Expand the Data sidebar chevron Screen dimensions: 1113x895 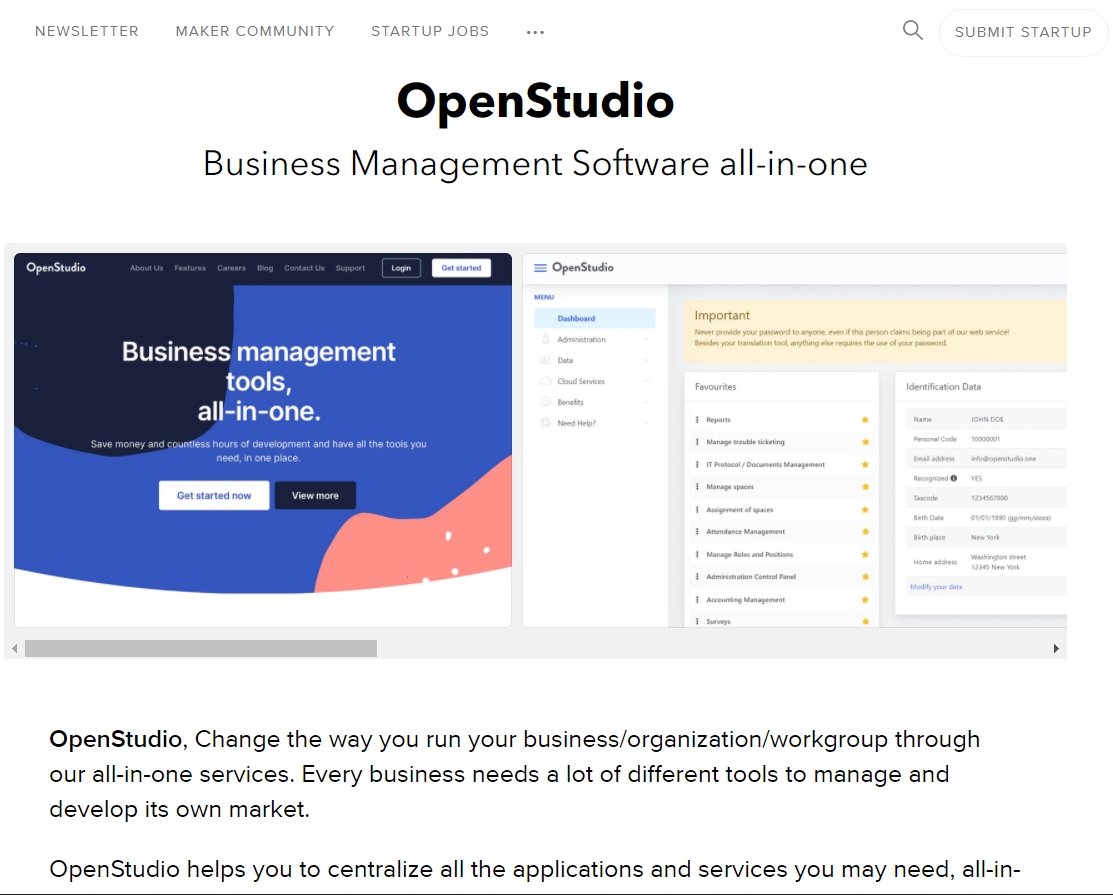[x=647, y=361]
